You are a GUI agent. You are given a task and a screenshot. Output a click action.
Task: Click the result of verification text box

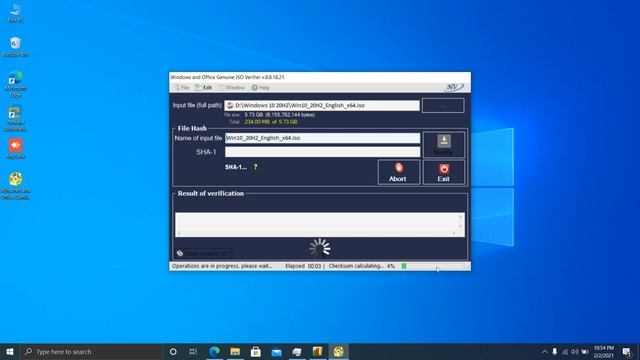point(320,224)
